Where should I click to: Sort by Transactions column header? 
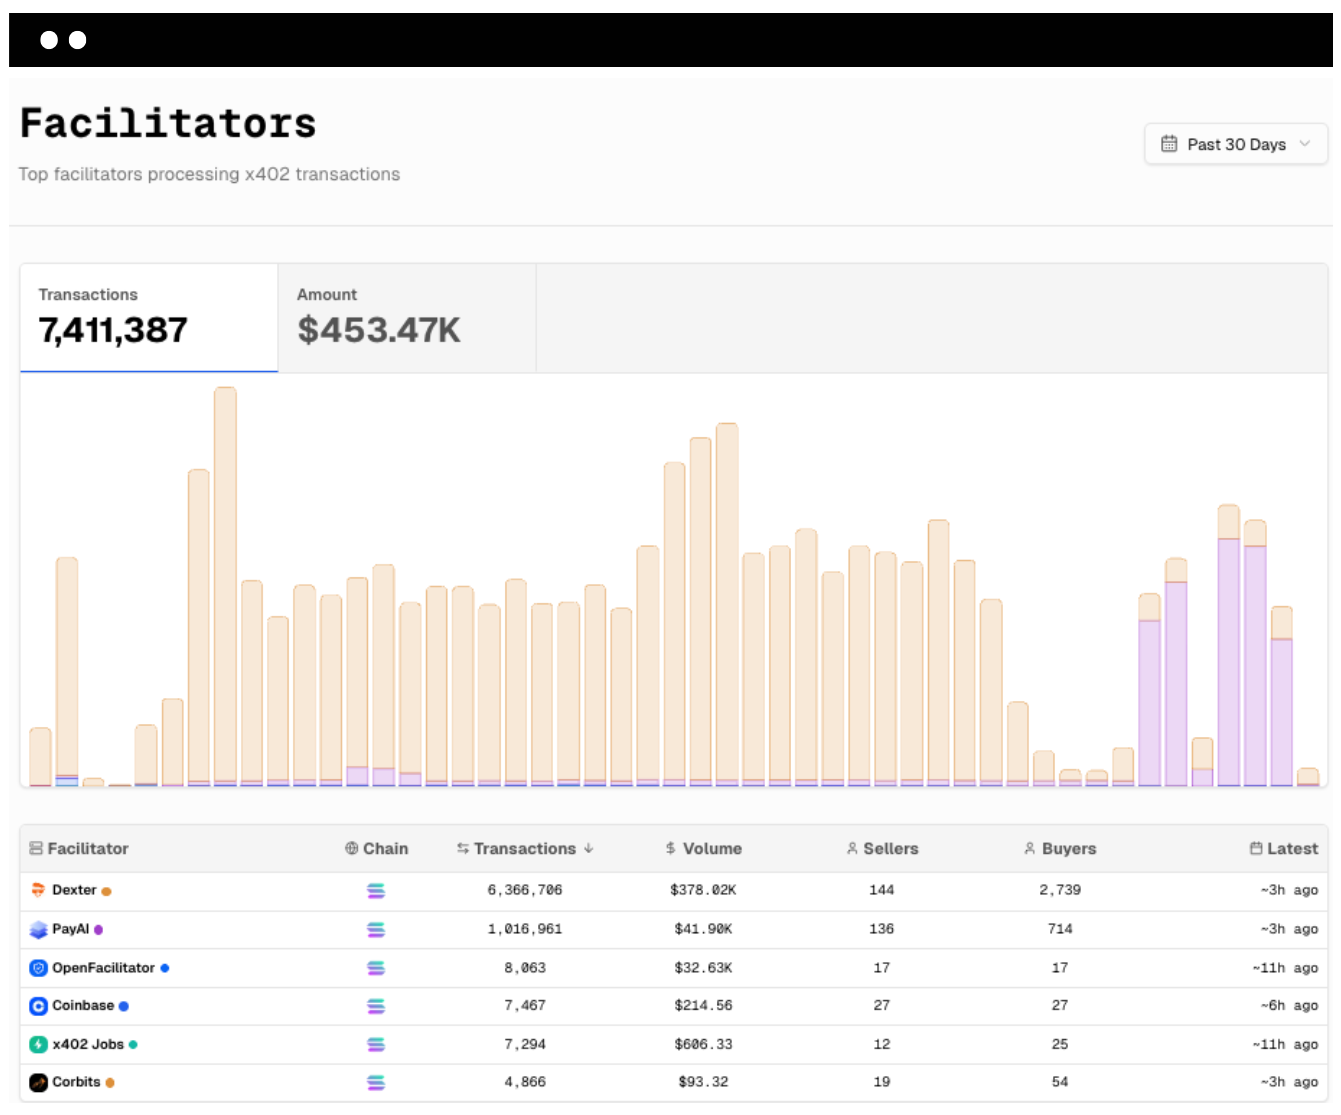click(525, 848)
